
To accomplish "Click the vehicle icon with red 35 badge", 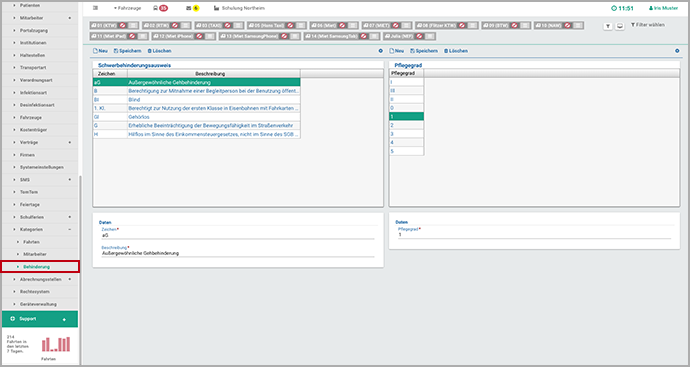I will [x=160, y=8].
